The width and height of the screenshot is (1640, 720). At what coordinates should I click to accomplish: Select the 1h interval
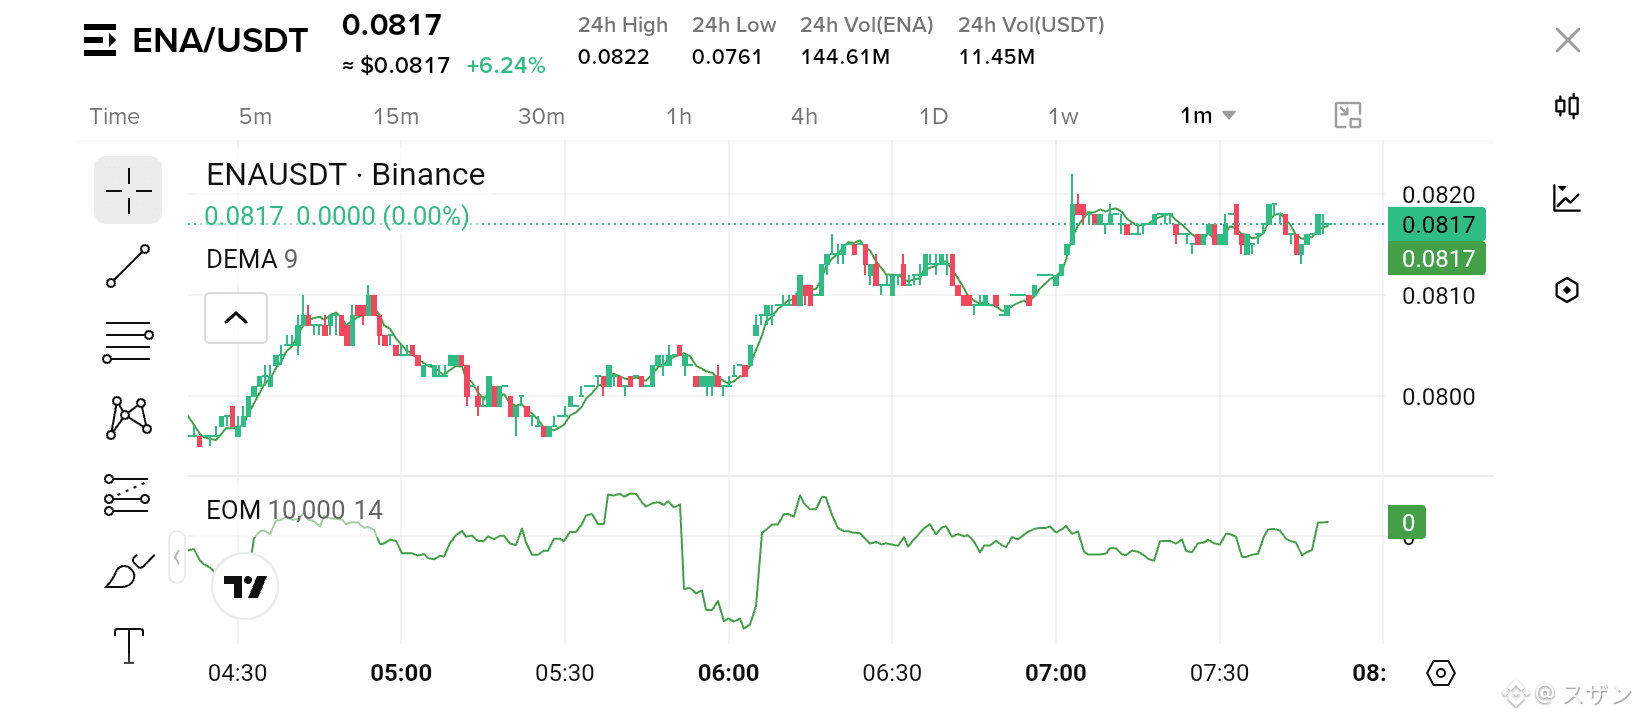coord(679,116)
